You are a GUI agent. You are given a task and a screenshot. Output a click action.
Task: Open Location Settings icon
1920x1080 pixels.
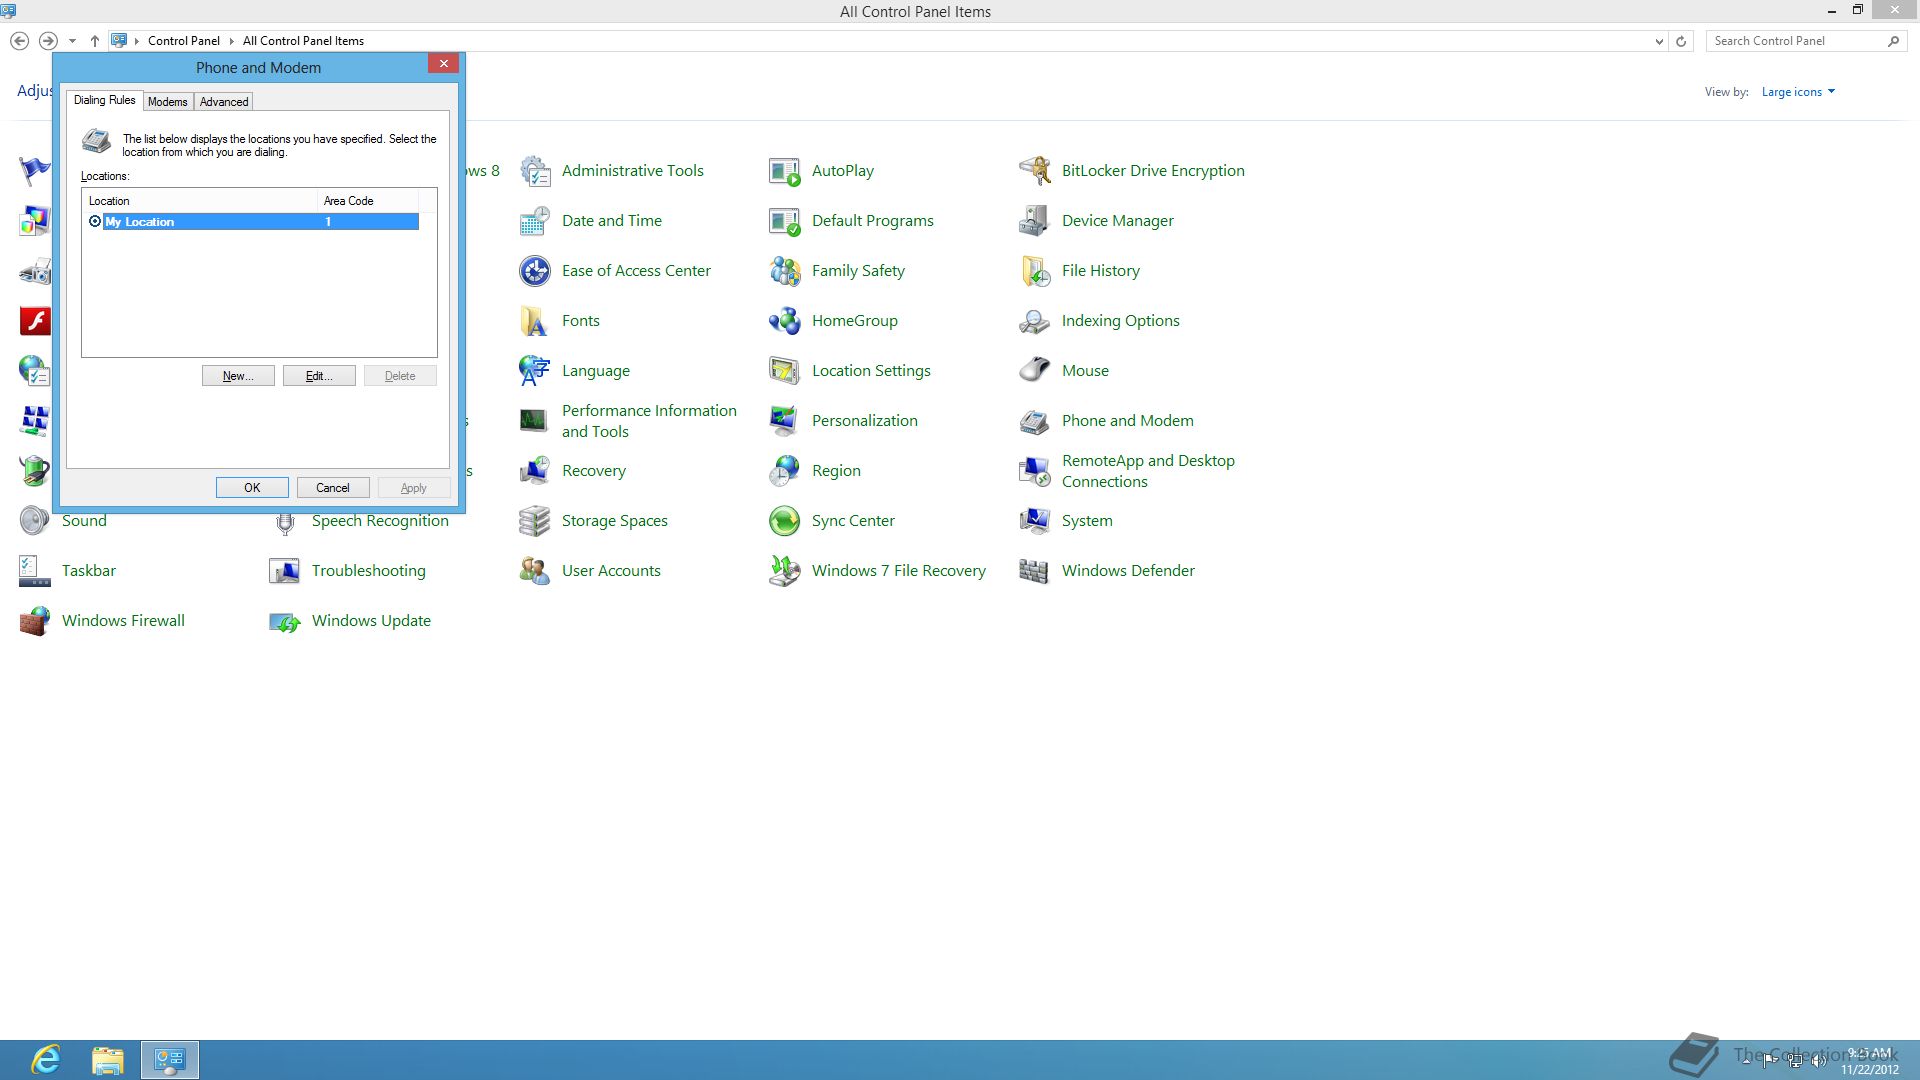(x=785, y=371)
